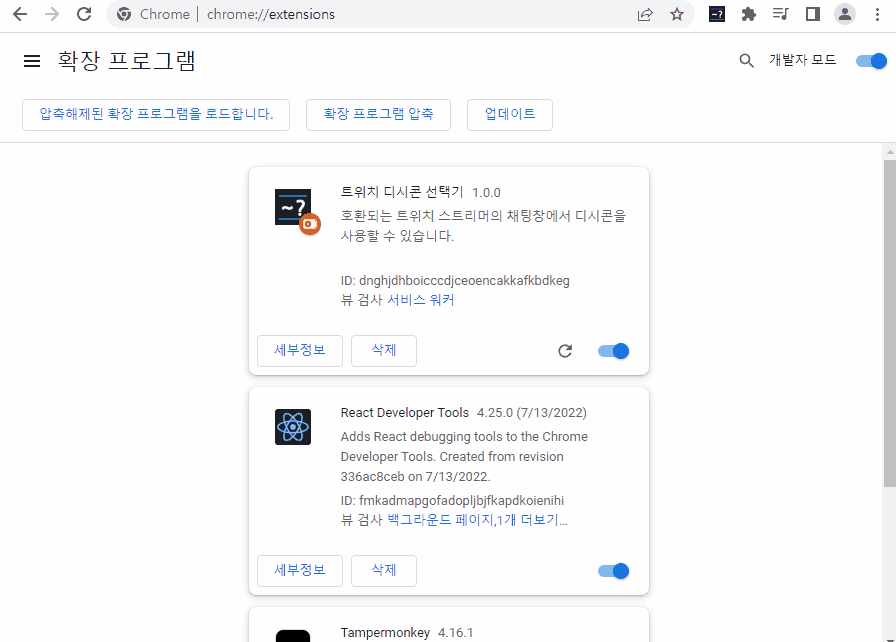896x642 pixels.
Task: Click the ID fmkadmapgofadopljbjfkapdkoienihi text
Action: click(x=452, y=500)
